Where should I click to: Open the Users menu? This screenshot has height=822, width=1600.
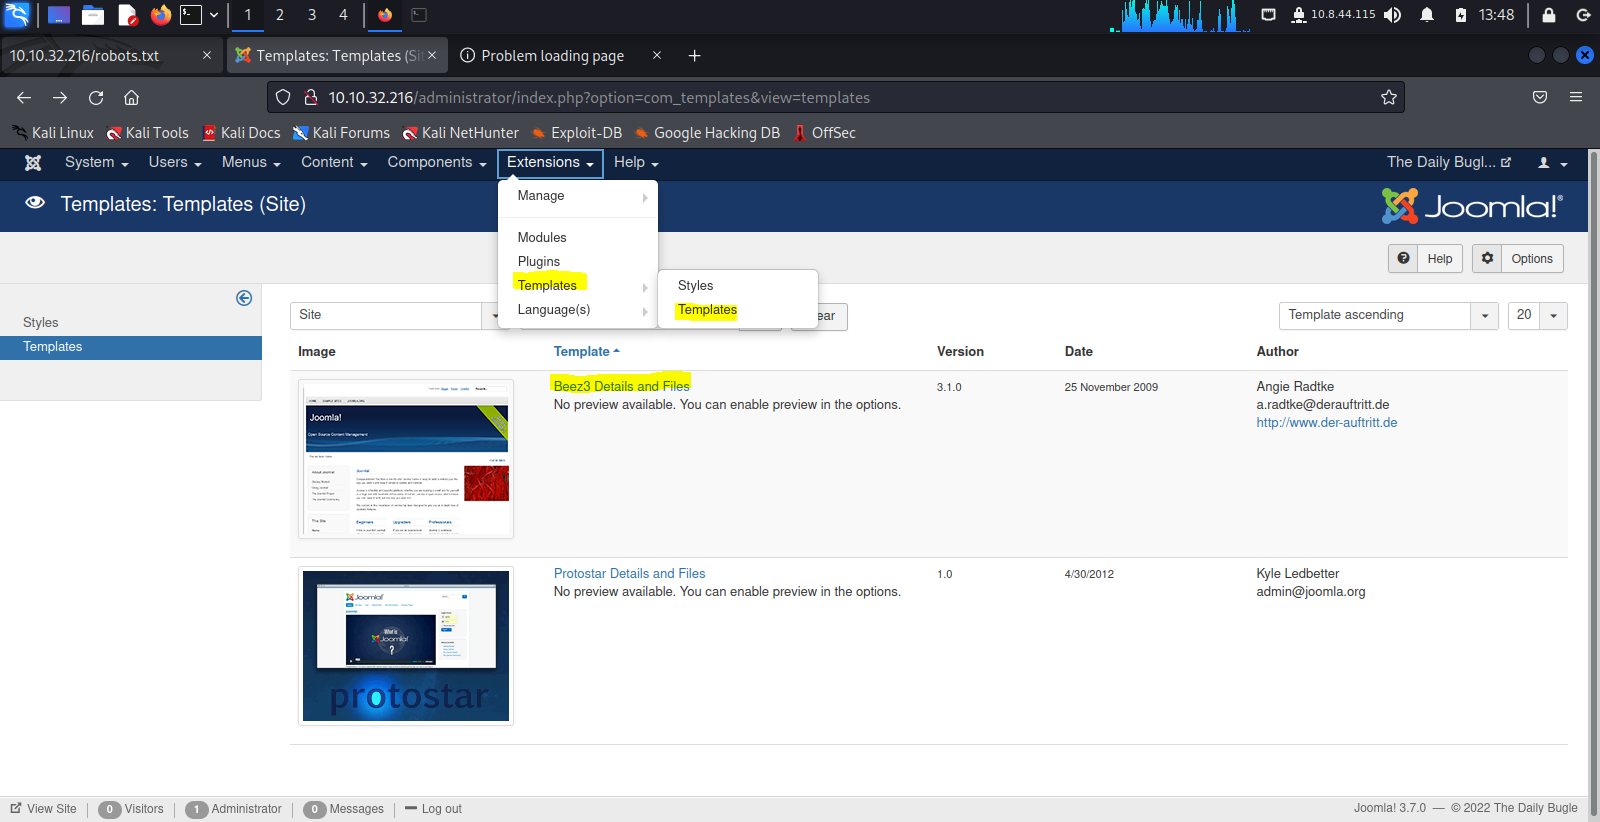(175, 163)
